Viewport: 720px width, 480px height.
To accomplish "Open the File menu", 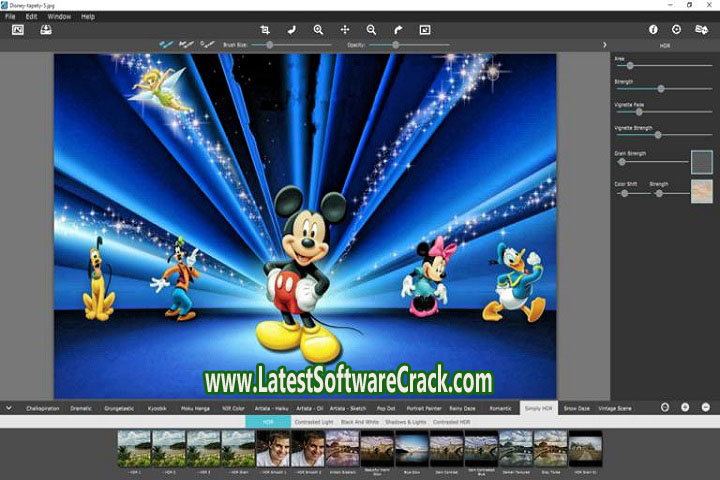I will pos(10,17).
